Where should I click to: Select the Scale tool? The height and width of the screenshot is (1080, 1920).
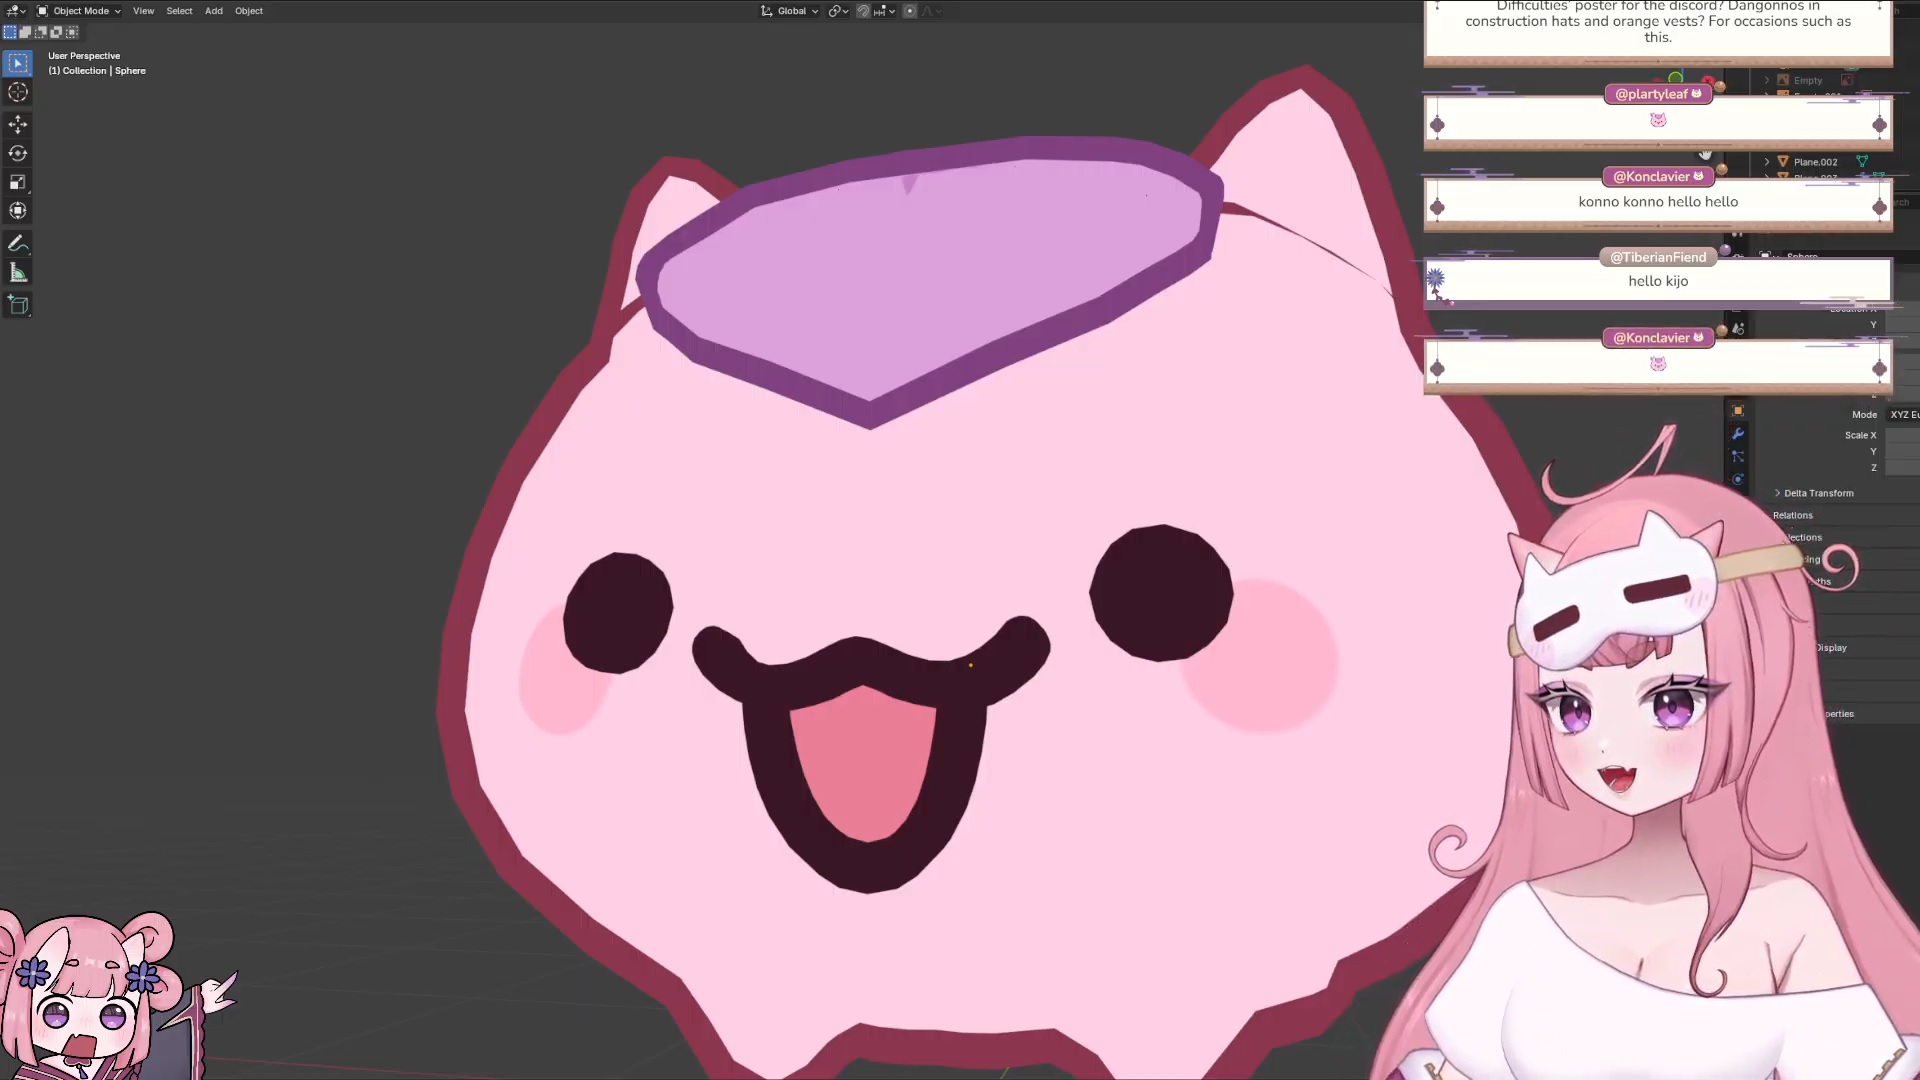coord(18,182)
